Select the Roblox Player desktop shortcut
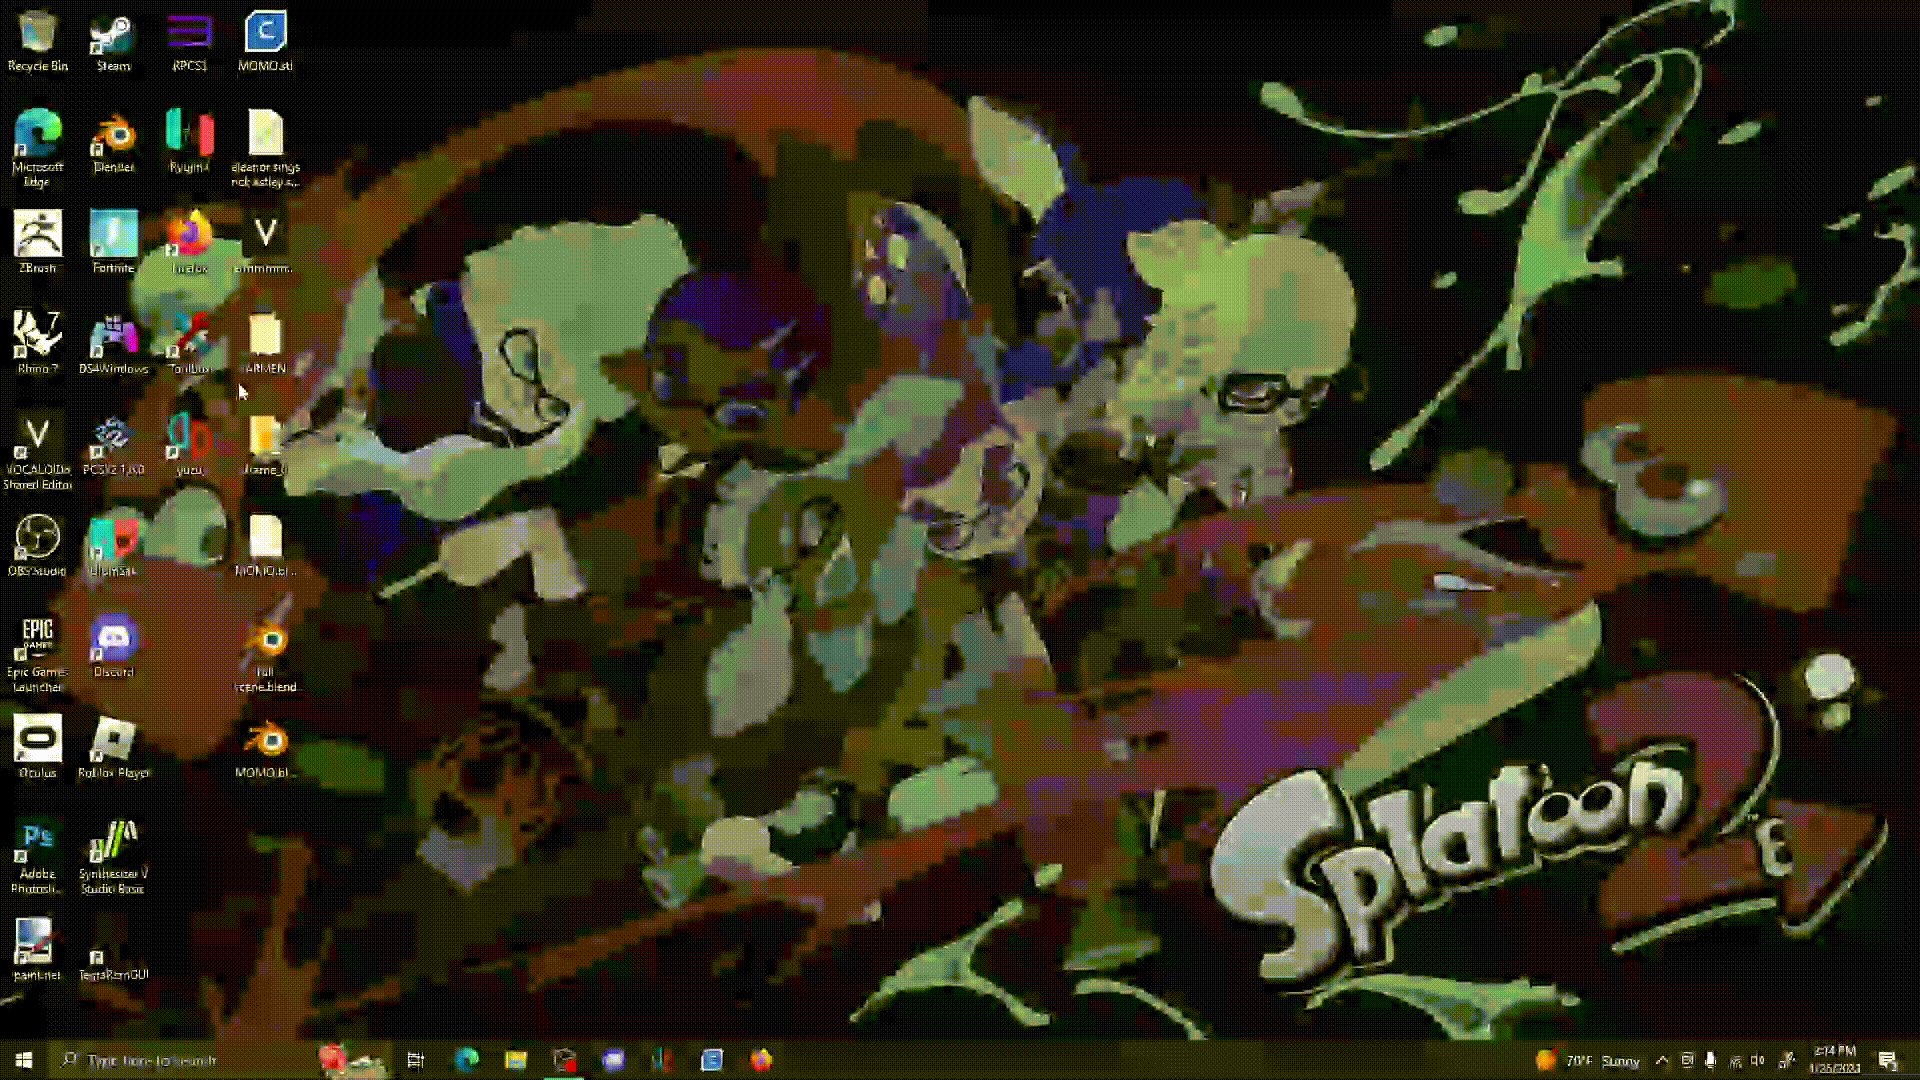 [113, 748]
